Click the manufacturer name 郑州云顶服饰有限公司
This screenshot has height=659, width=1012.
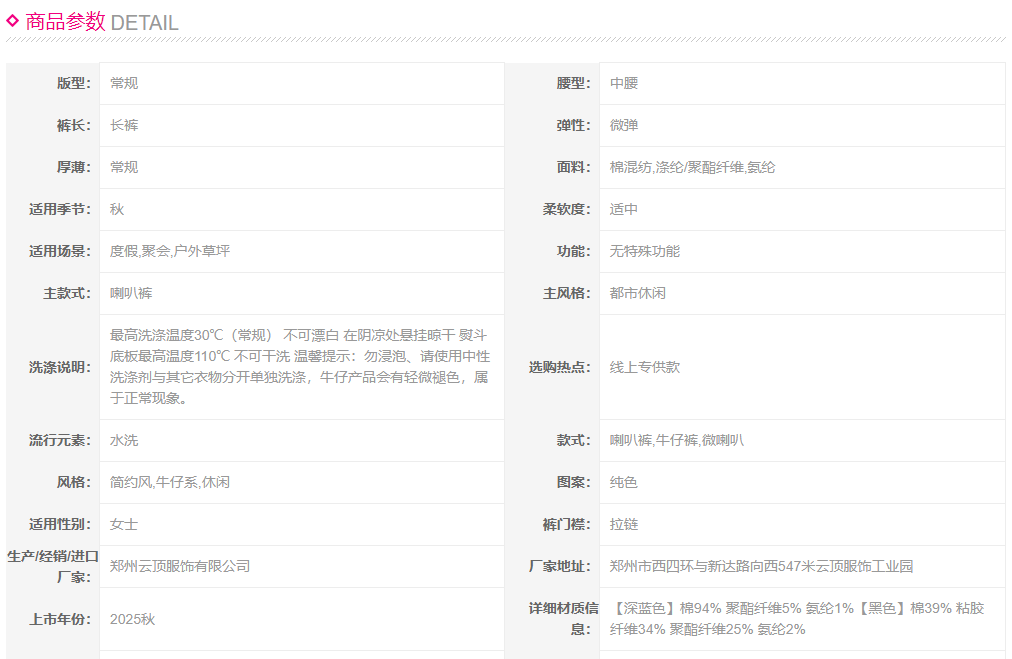[180, 566]
